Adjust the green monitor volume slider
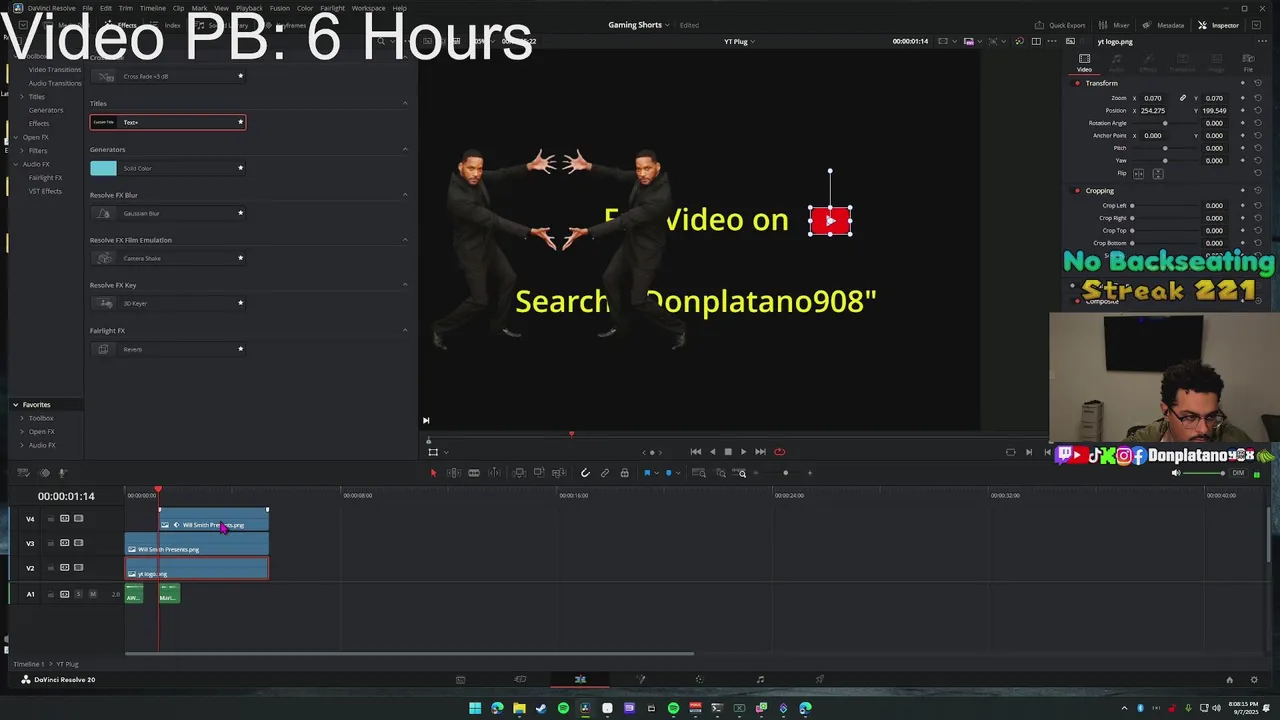The image size is (1280, 720). pos(1205,473)
